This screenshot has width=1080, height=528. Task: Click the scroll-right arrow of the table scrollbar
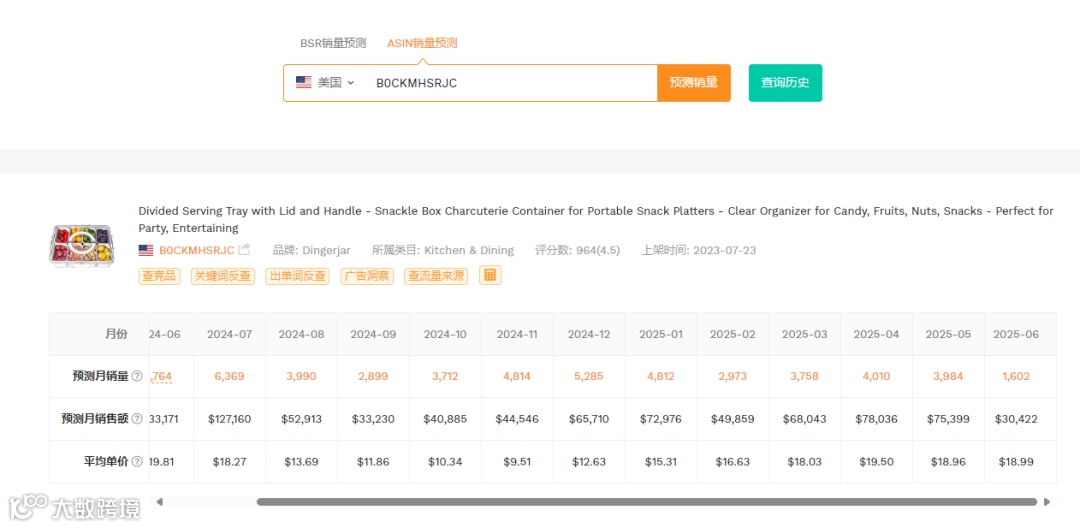[x=1048, y=502]
